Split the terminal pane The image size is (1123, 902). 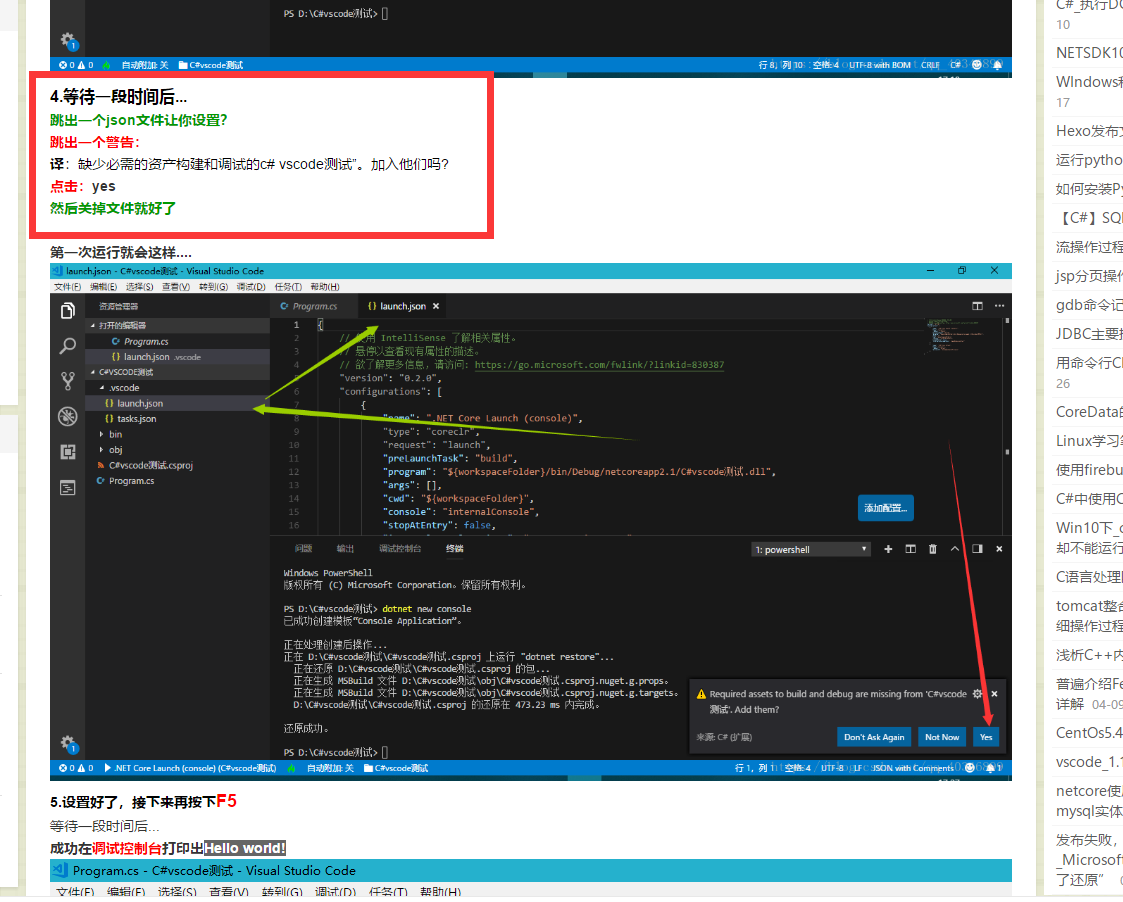910,550
